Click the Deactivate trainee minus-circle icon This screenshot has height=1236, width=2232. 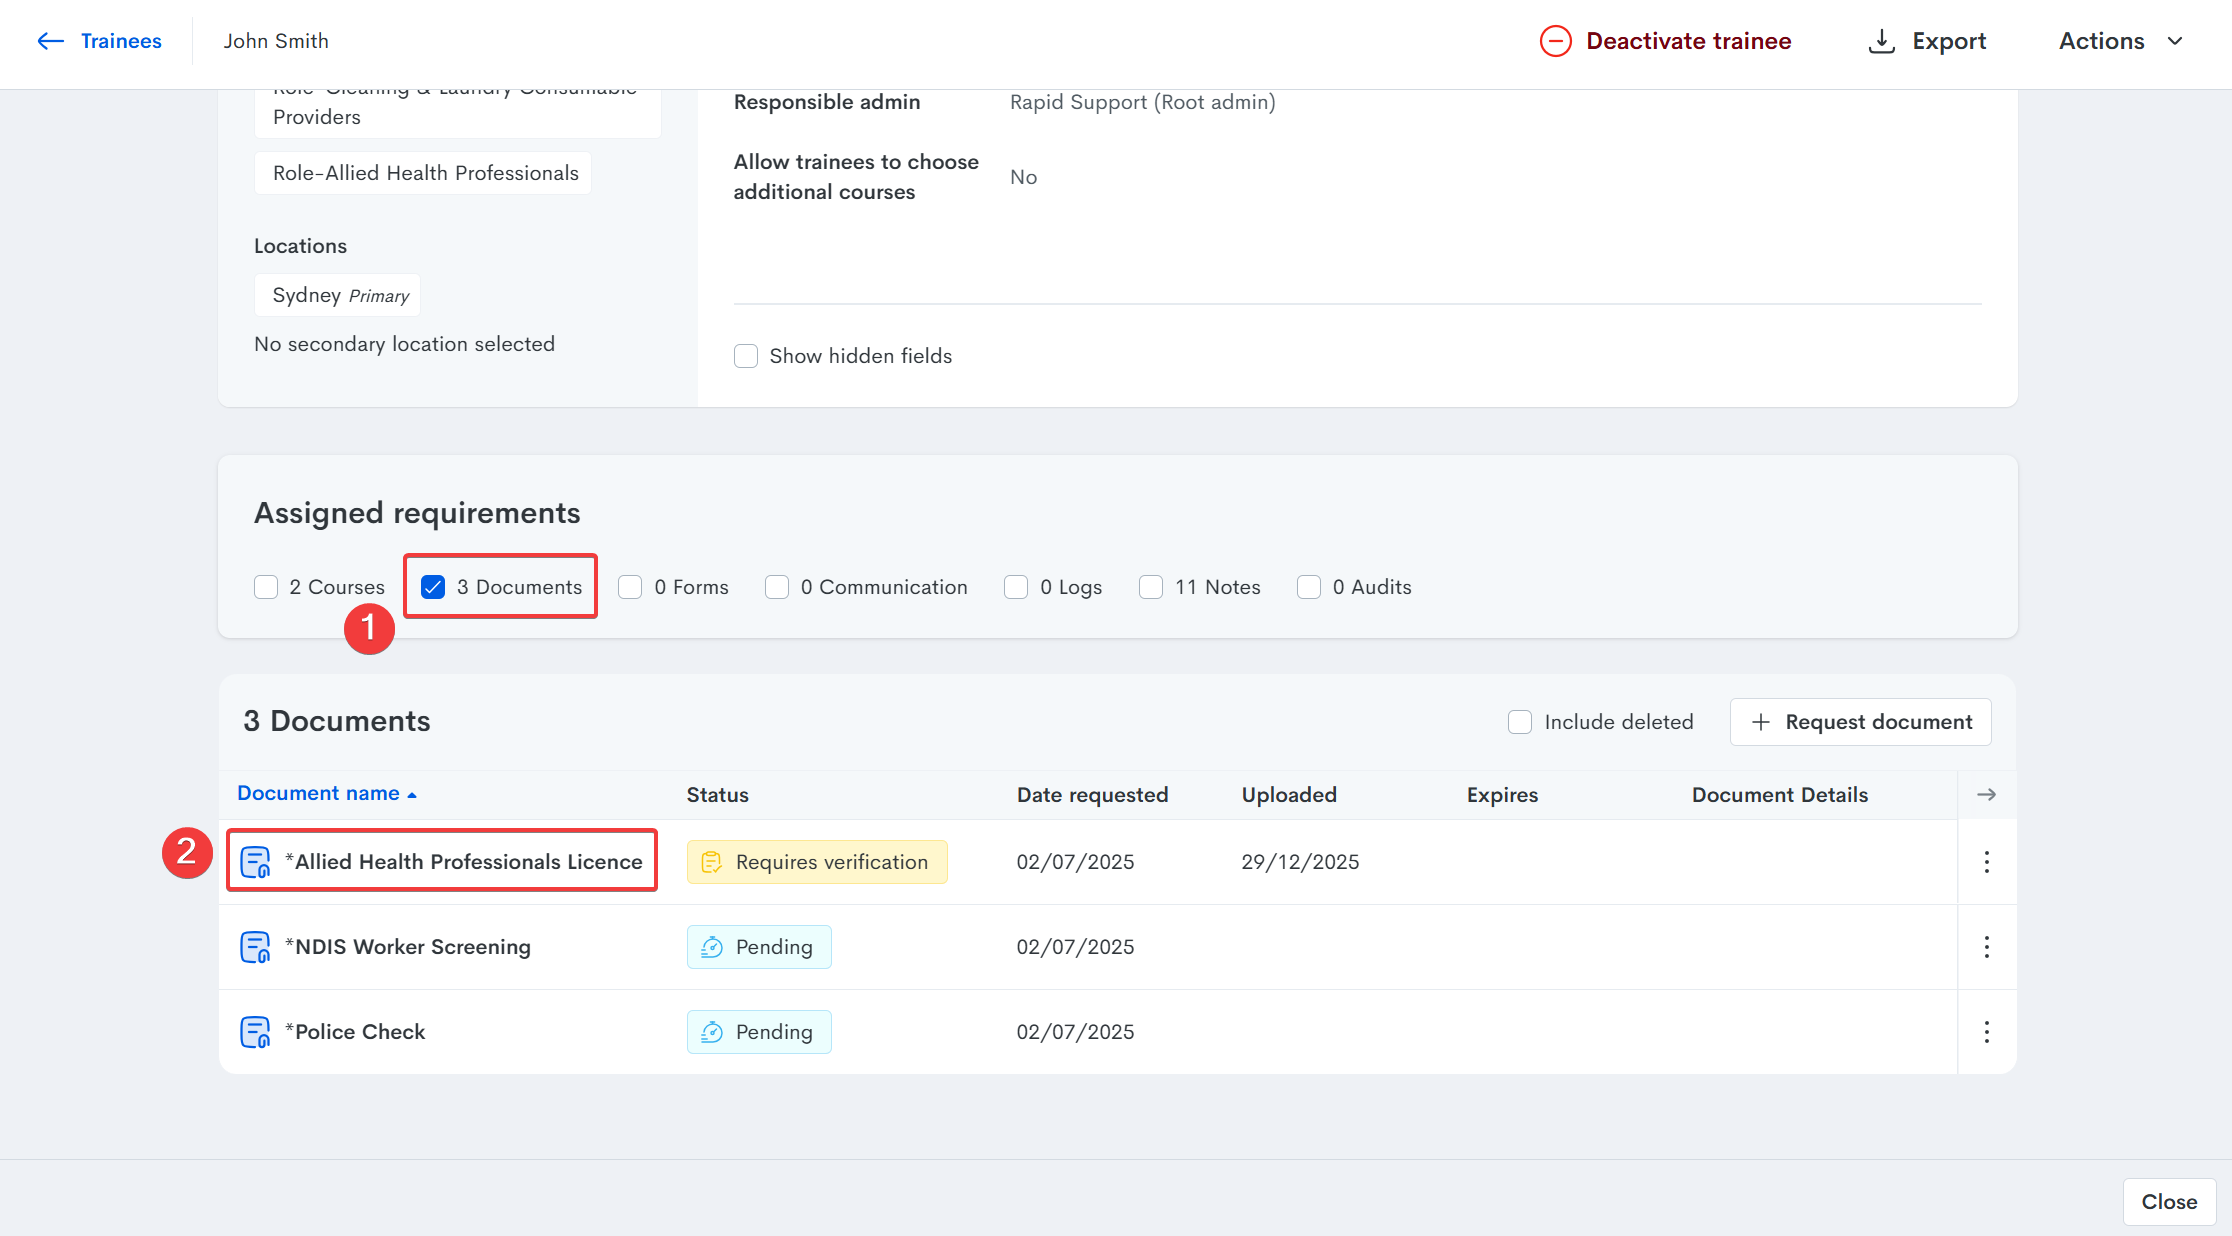tap(1555, 41)
